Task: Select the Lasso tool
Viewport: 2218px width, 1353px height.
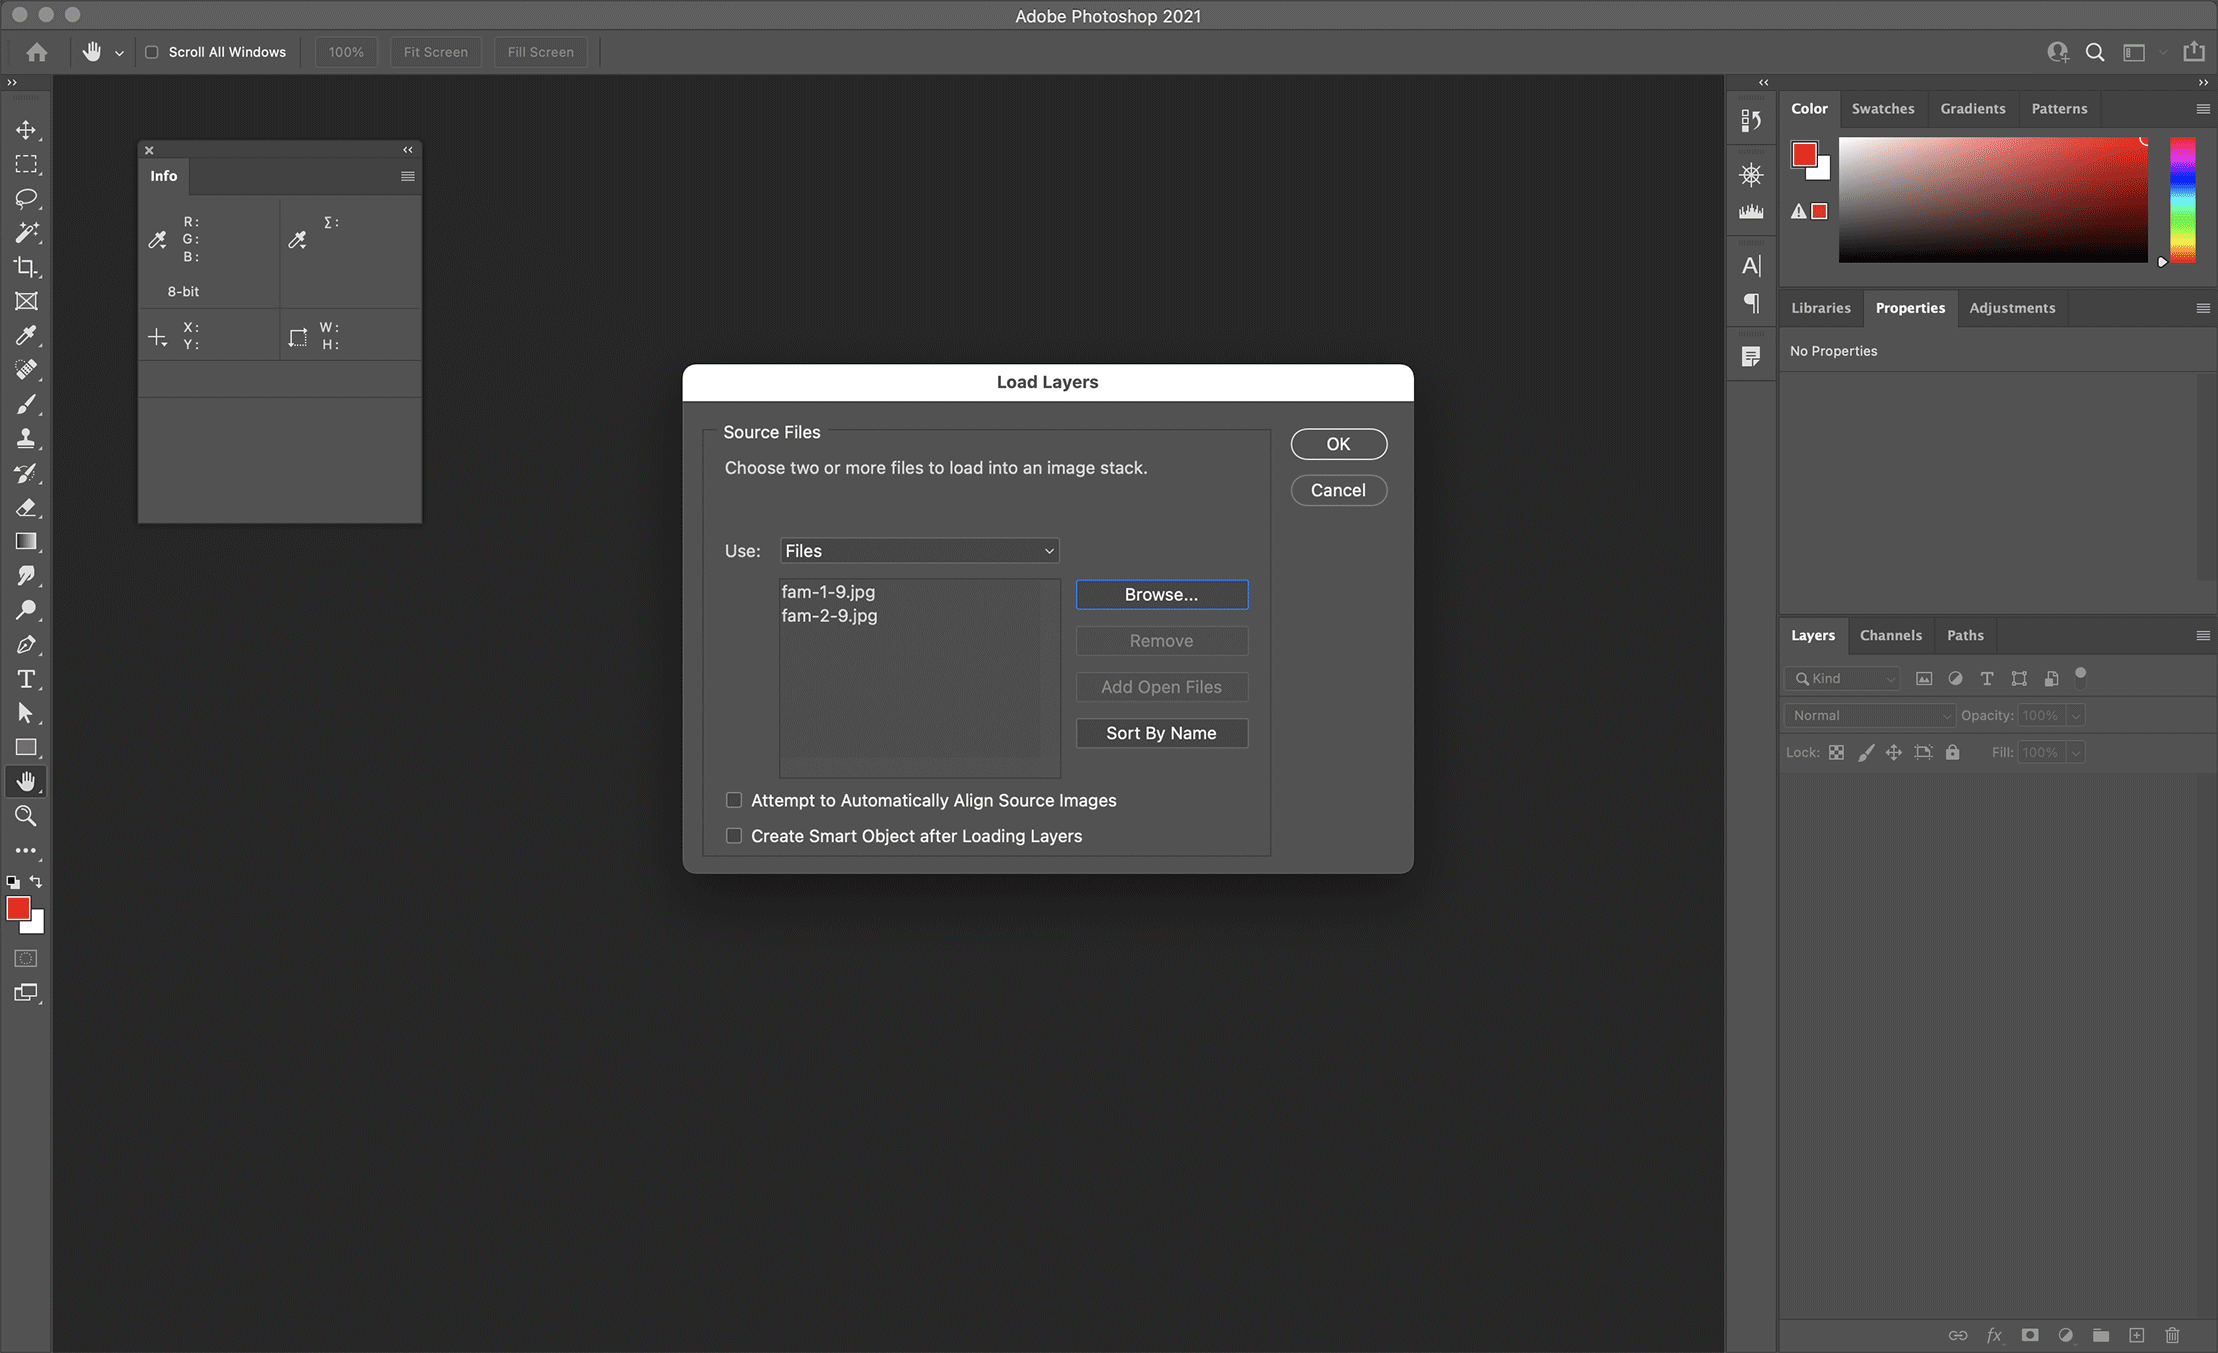Action: (26, 198)
